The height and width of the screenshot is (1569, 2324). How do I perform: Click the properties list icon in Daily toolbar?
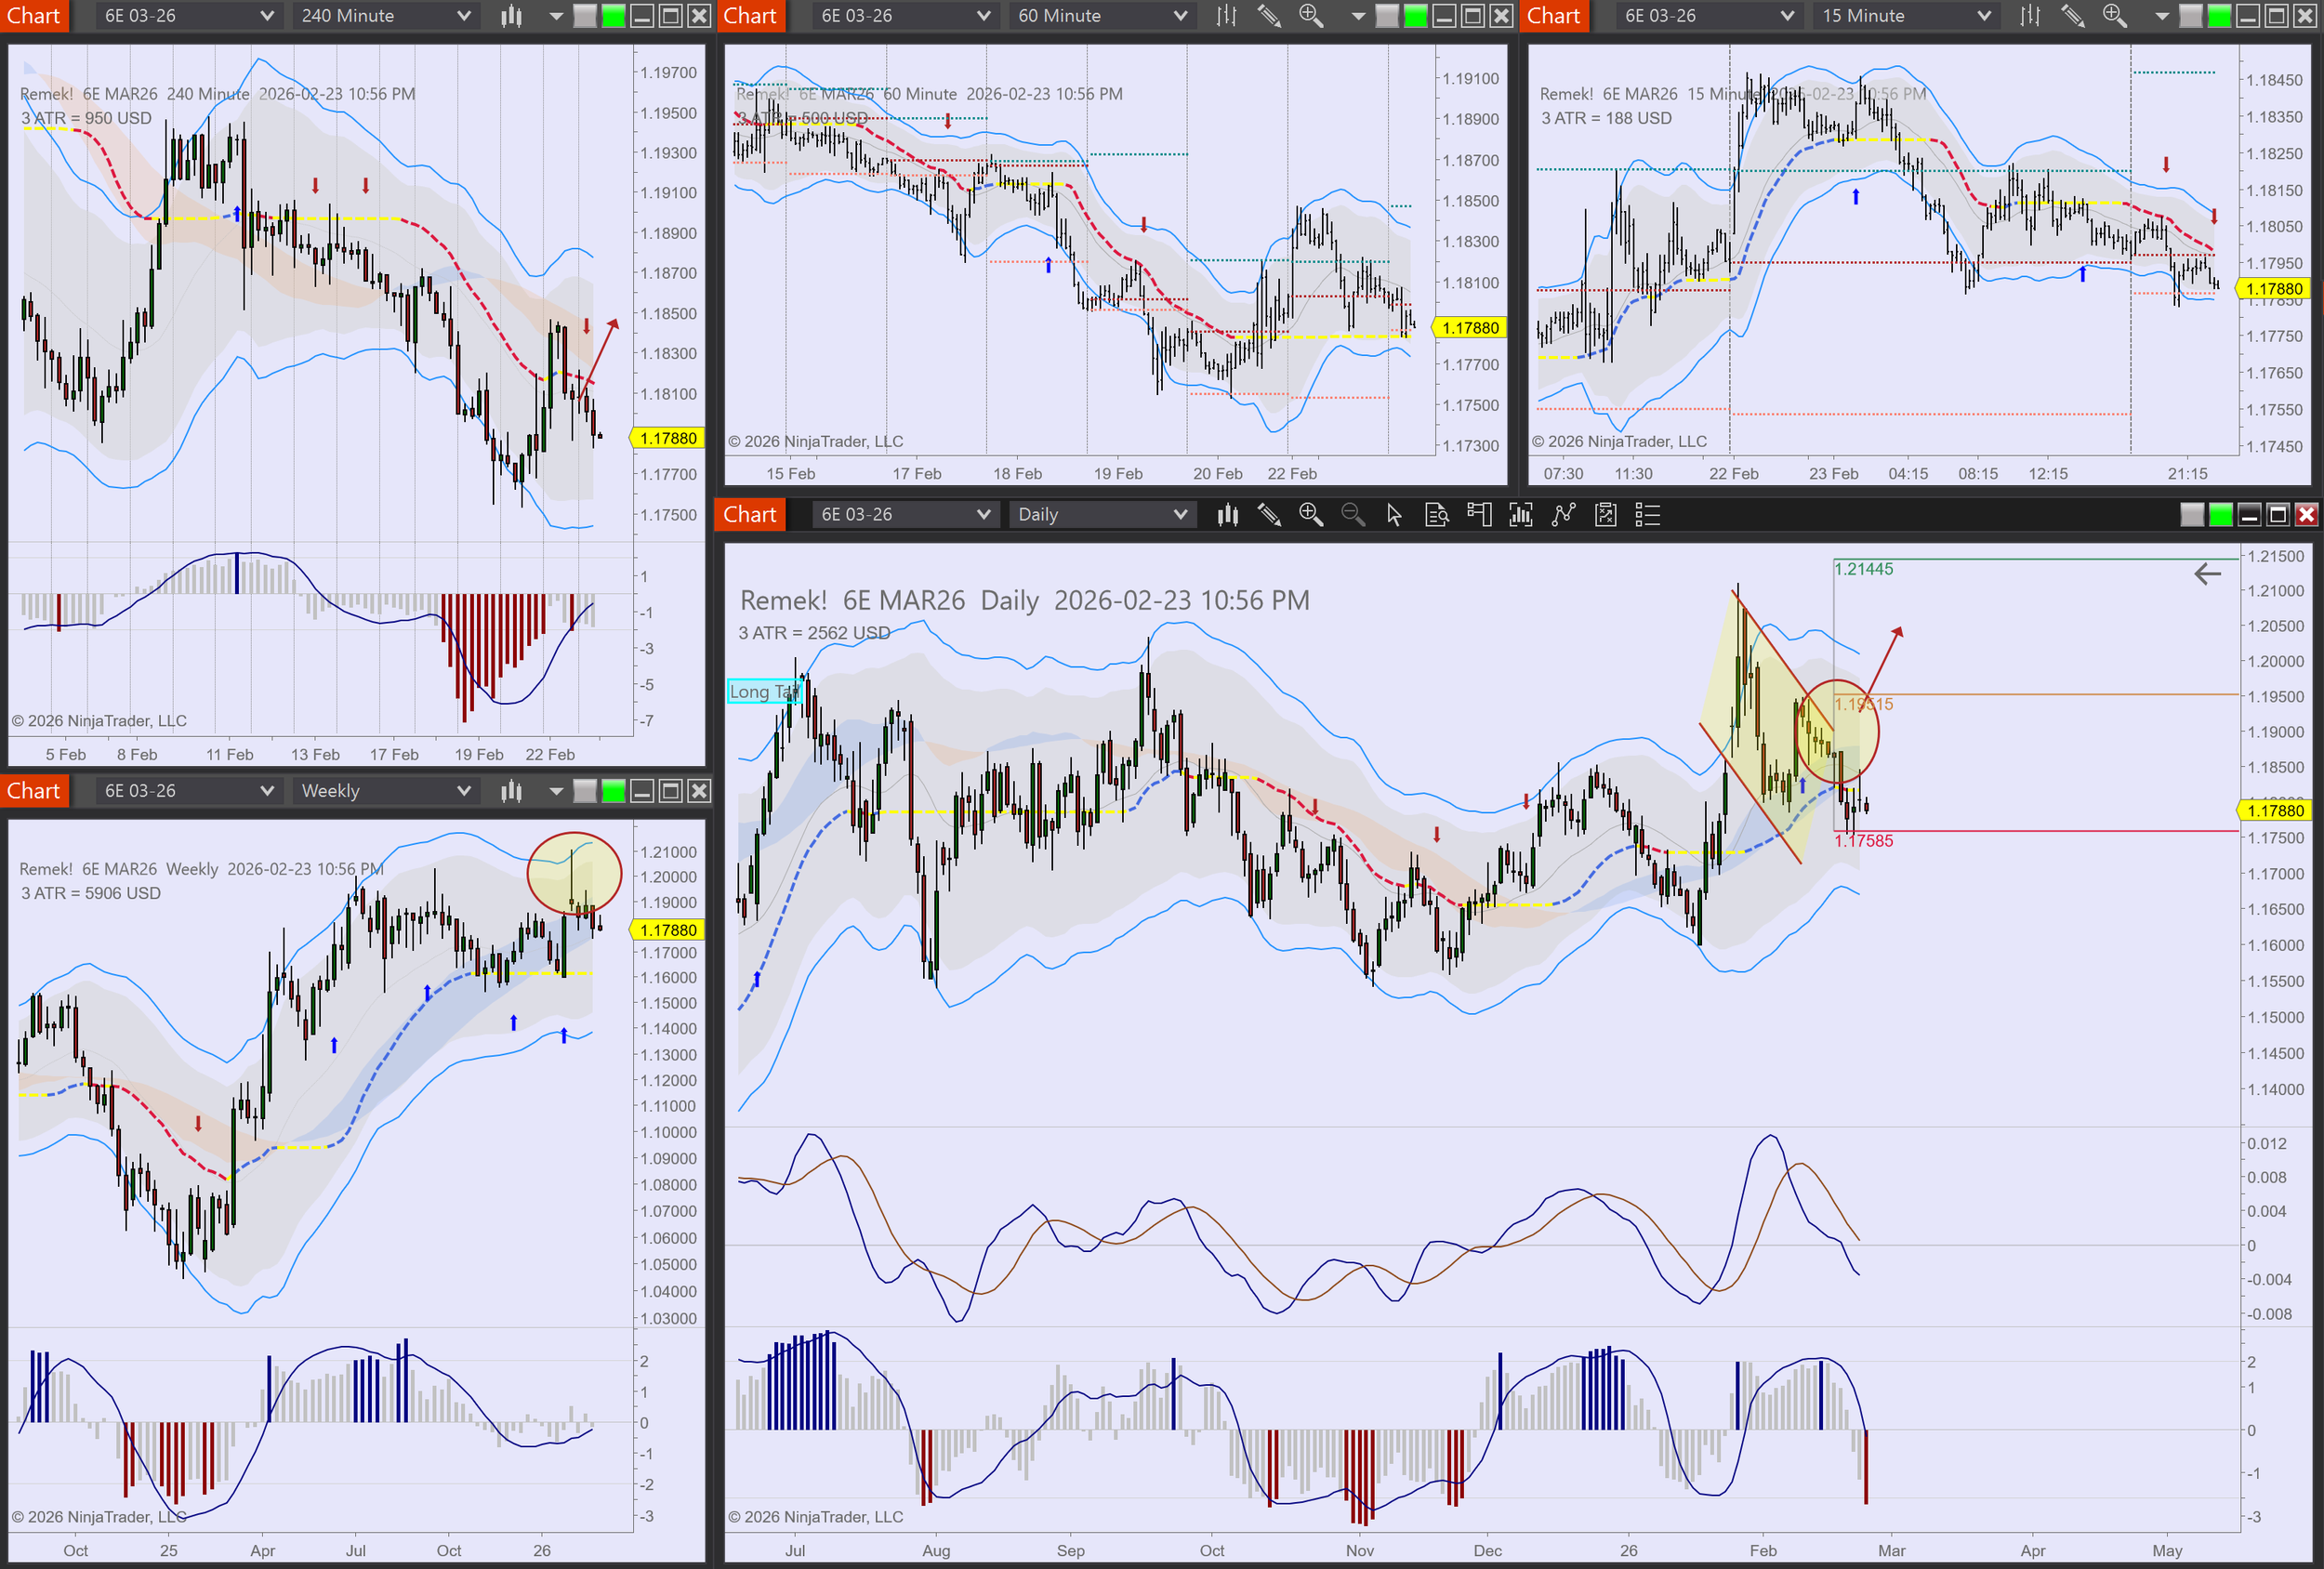(1647, 515)
